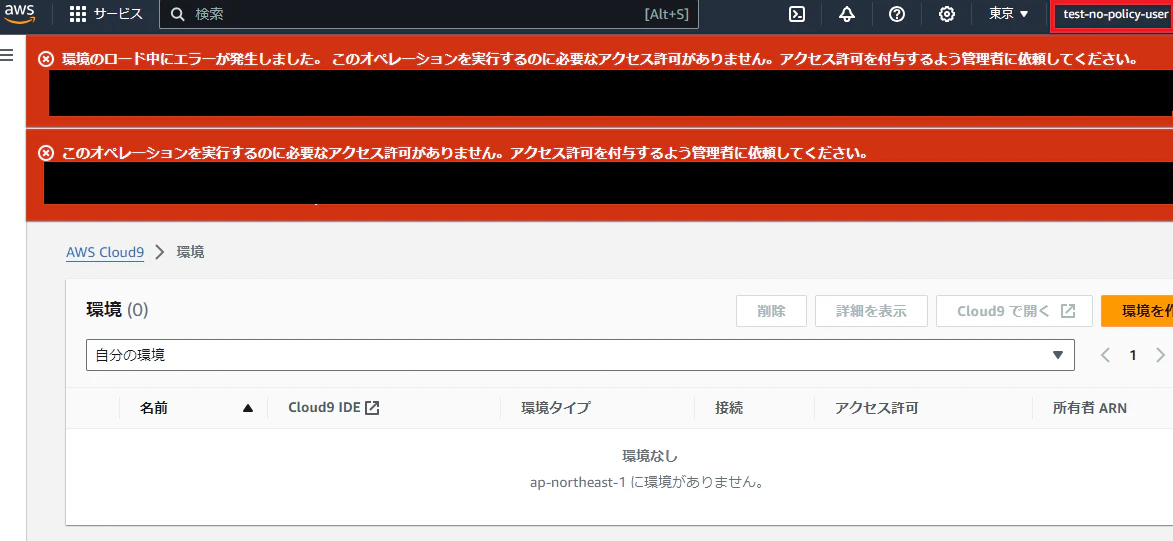Click the search magnifier icon

tap(177, 14)
